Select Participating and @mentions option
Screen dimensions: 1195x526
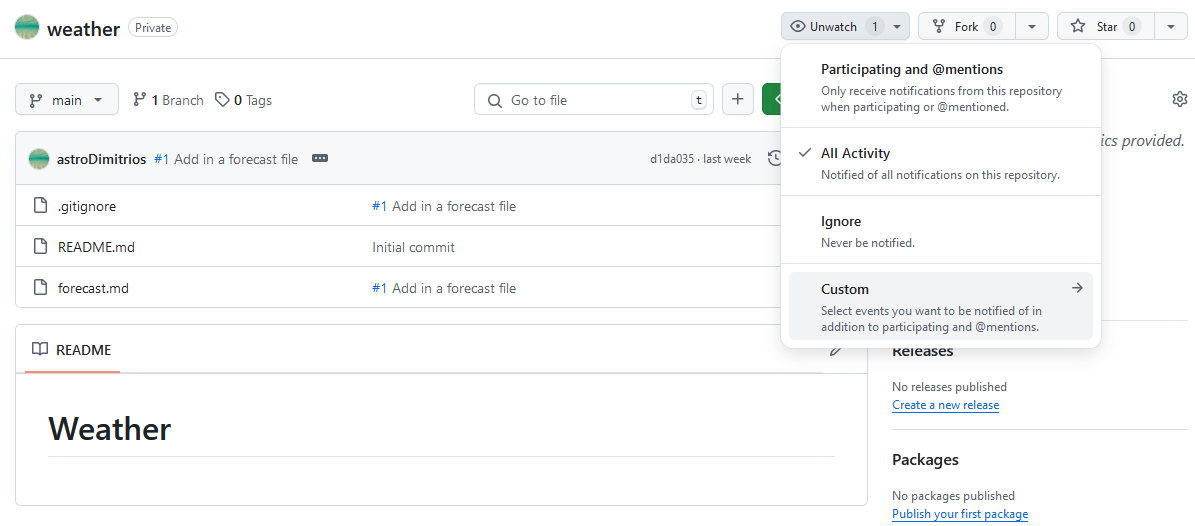[x=940, y=88]
